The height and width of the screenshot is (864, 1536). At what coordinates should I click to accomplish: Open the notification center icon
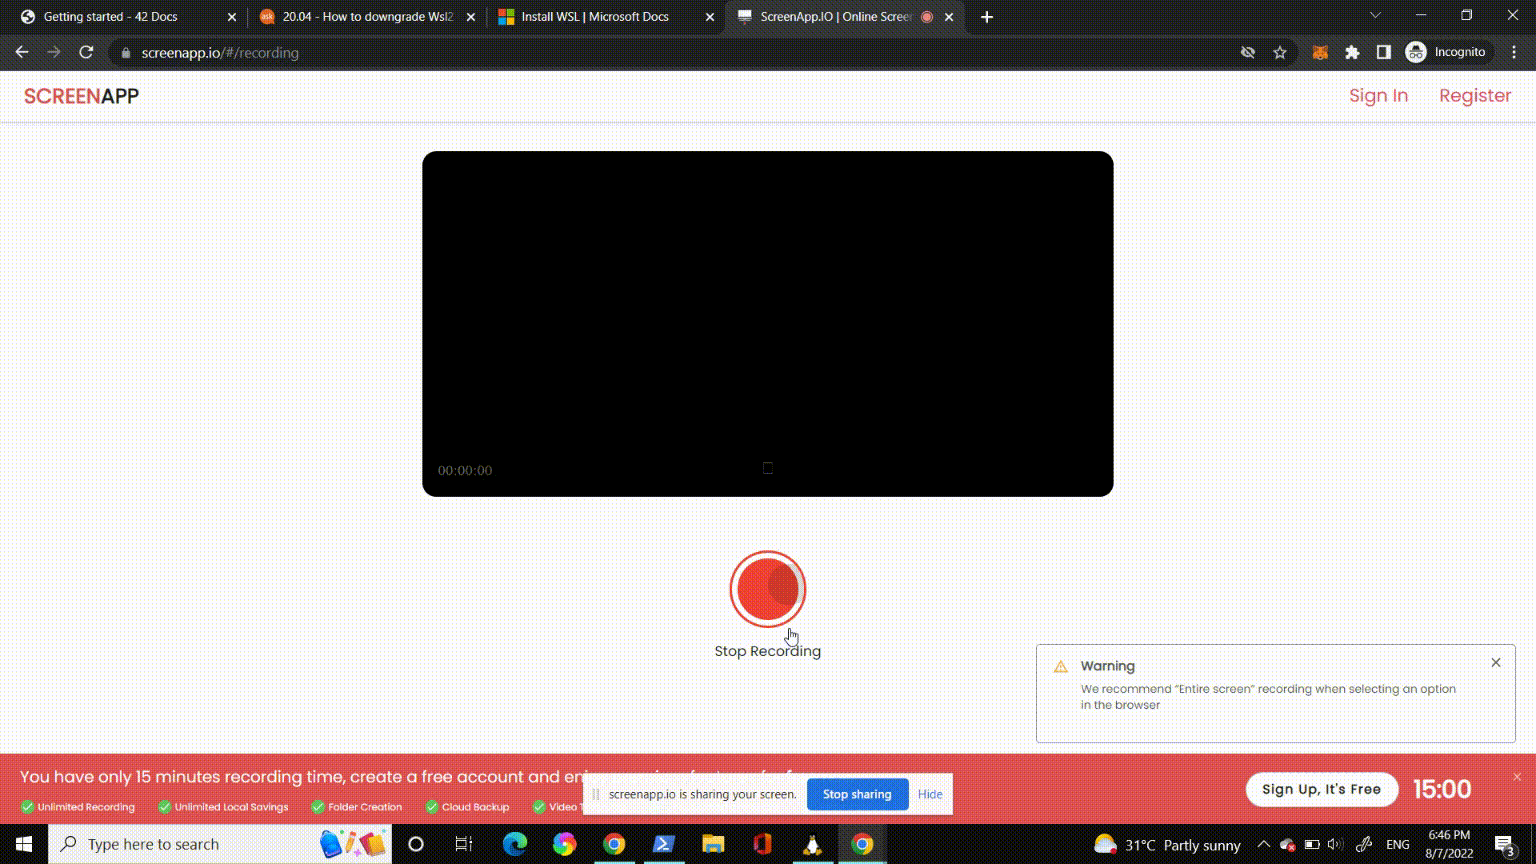coord(1506,845)
